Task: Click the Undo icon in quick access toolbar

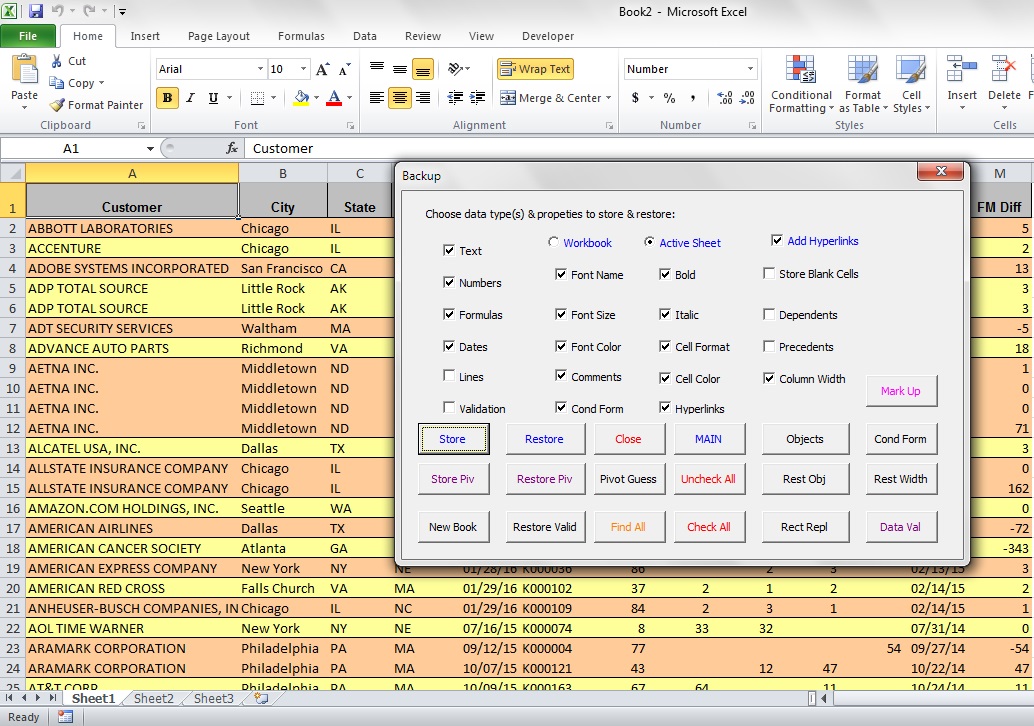Action: (x=57, y=11)
